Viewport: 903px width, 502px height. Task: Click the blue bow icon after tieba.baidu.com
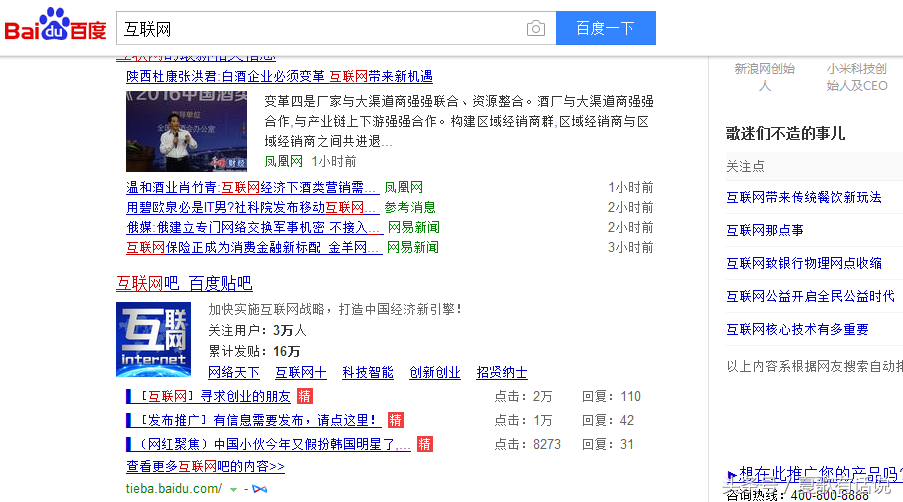tap(260, 489)
